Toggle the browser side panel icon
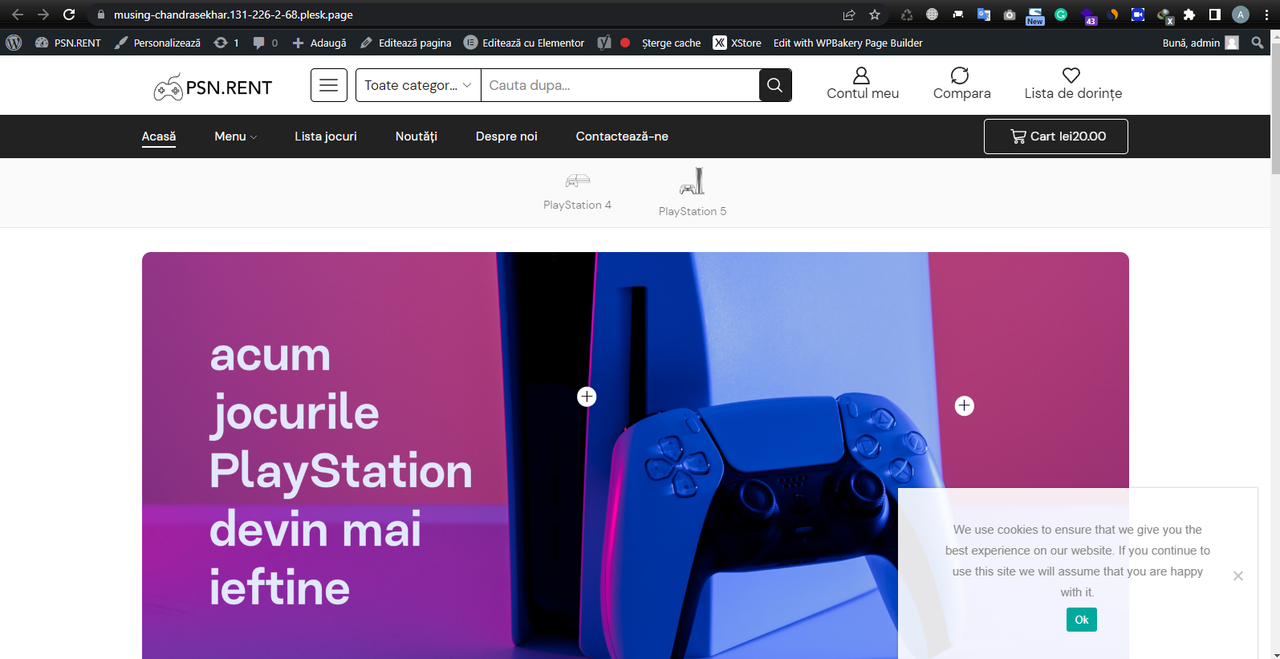 pos(1214,15)
